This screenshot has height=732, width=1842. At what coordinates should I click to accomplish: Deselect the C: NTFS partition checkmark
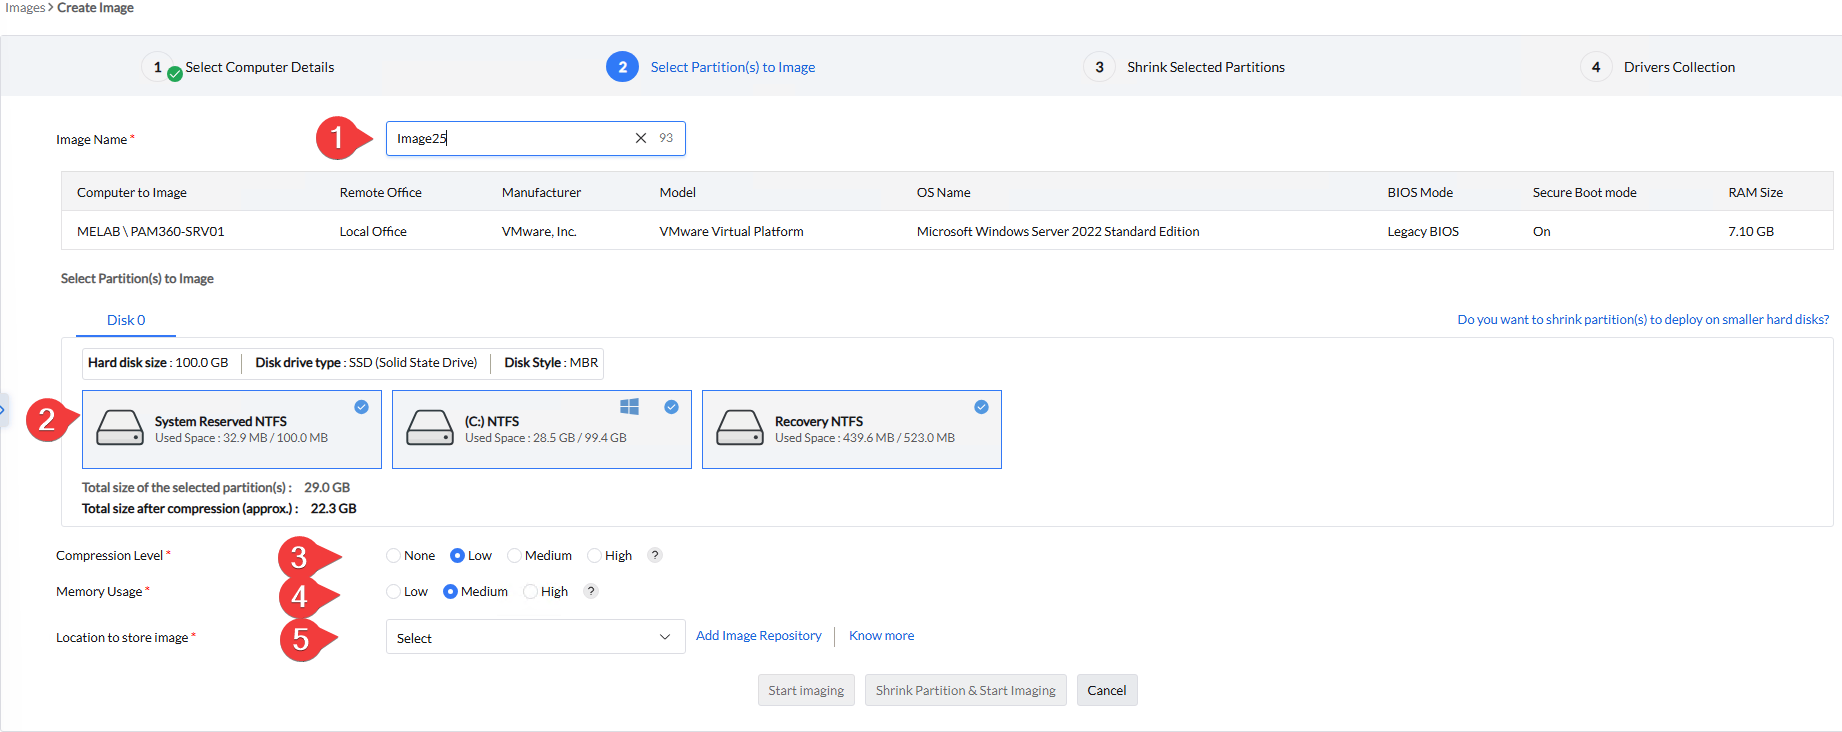671,407
